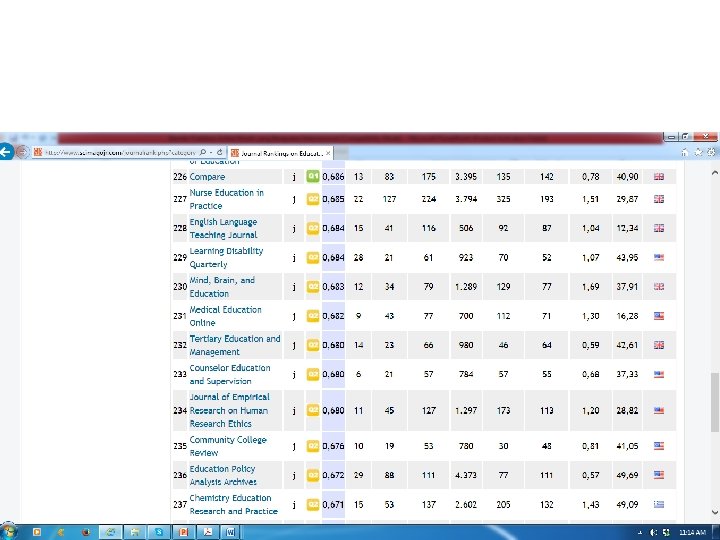This screenshot has height=540, width=720.
Task: Open Community College Review link
Action: click(x=228, y=446)
